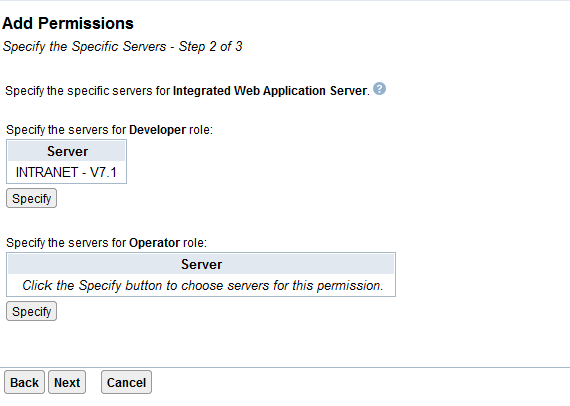Click the Step 2 of 3 indicator text
Image resolution: width=570 pixels, height=406 pixels.
pos(210,47)
